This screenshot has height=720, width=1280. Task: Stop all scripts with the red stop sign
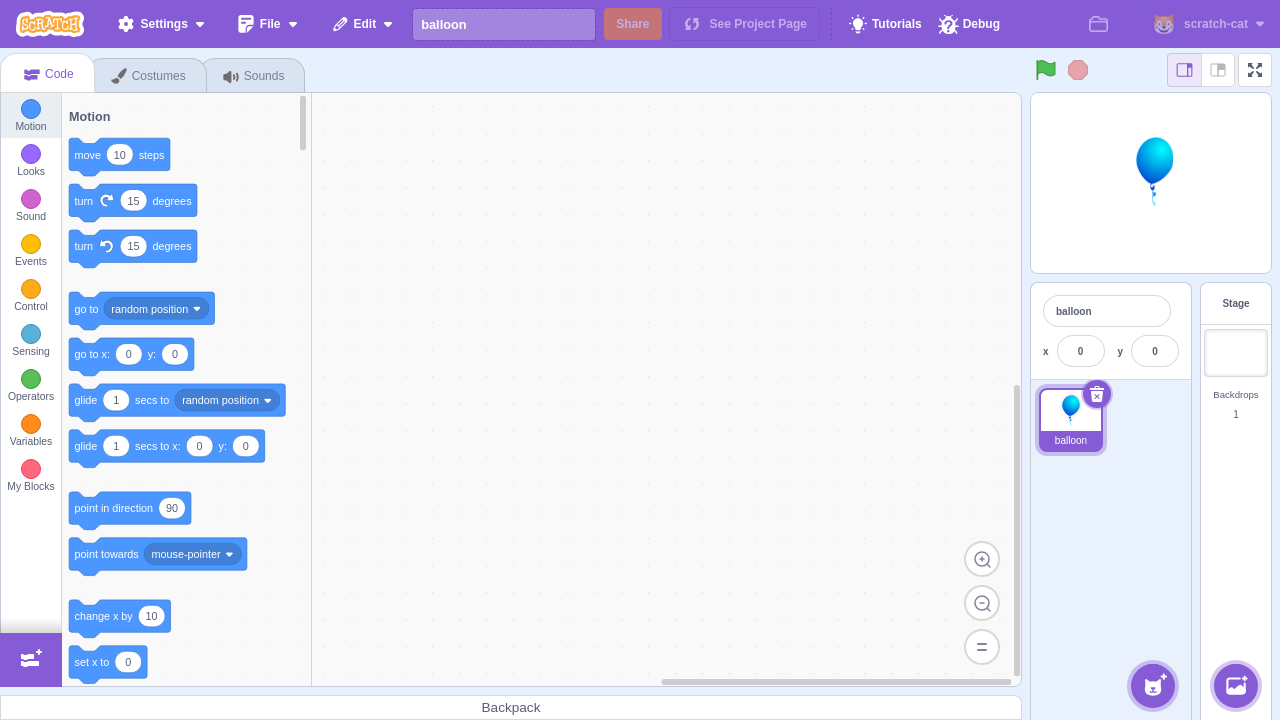click(x=1078, y=69)
